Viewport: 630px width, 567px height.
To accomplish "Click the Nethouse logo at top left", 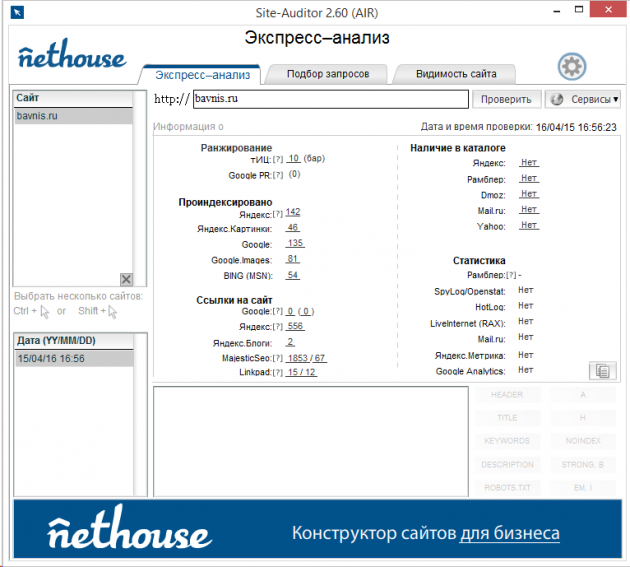I will click(72, 56).
